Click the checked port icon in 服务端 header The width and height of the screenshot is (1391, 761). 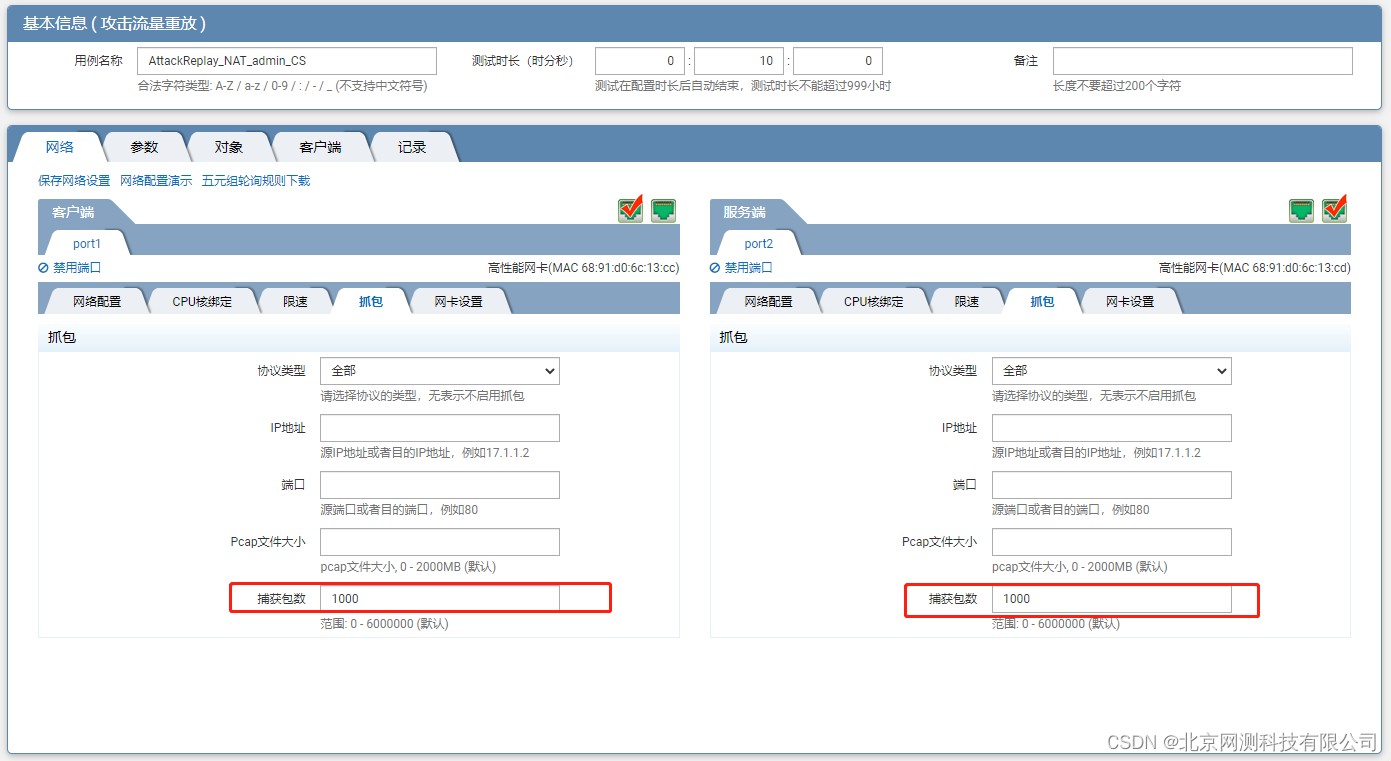click(x=1334, y=209)
